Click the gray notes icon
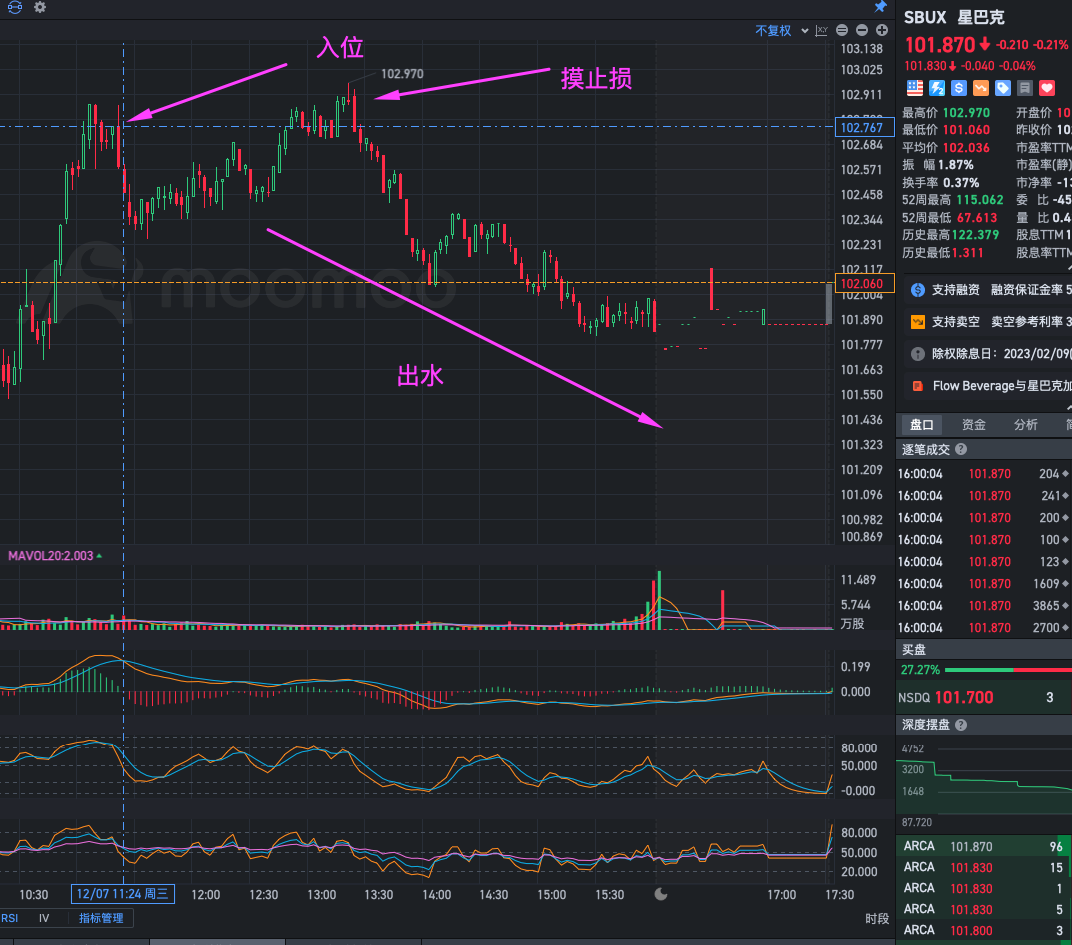The width and height of the screenshot is (1072, 945). 1024,88
